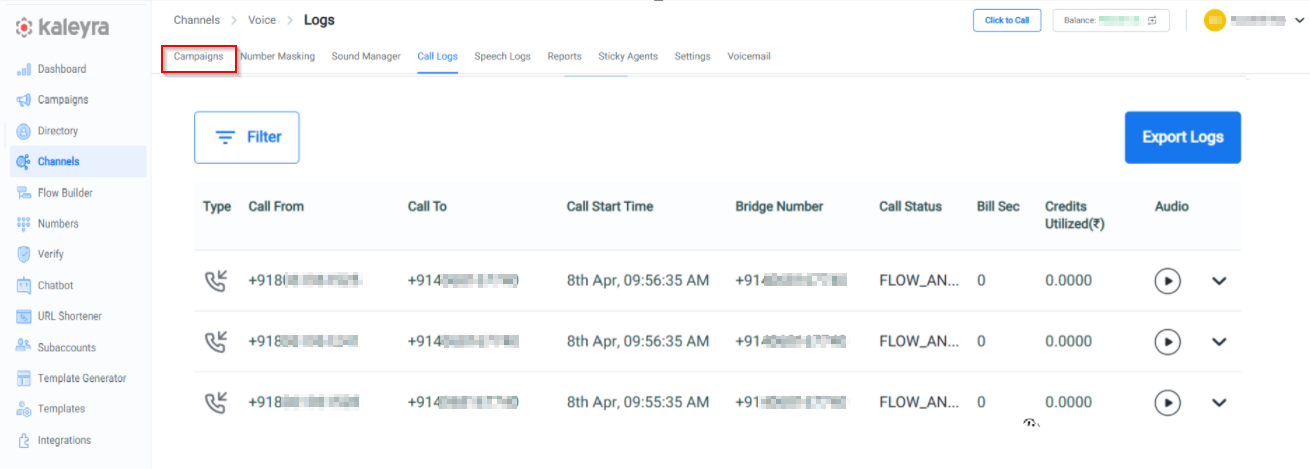Click the 8th Apr, 09:55:35 AM timestamp
1310x469 pixels.
click(x=638, y=403)
